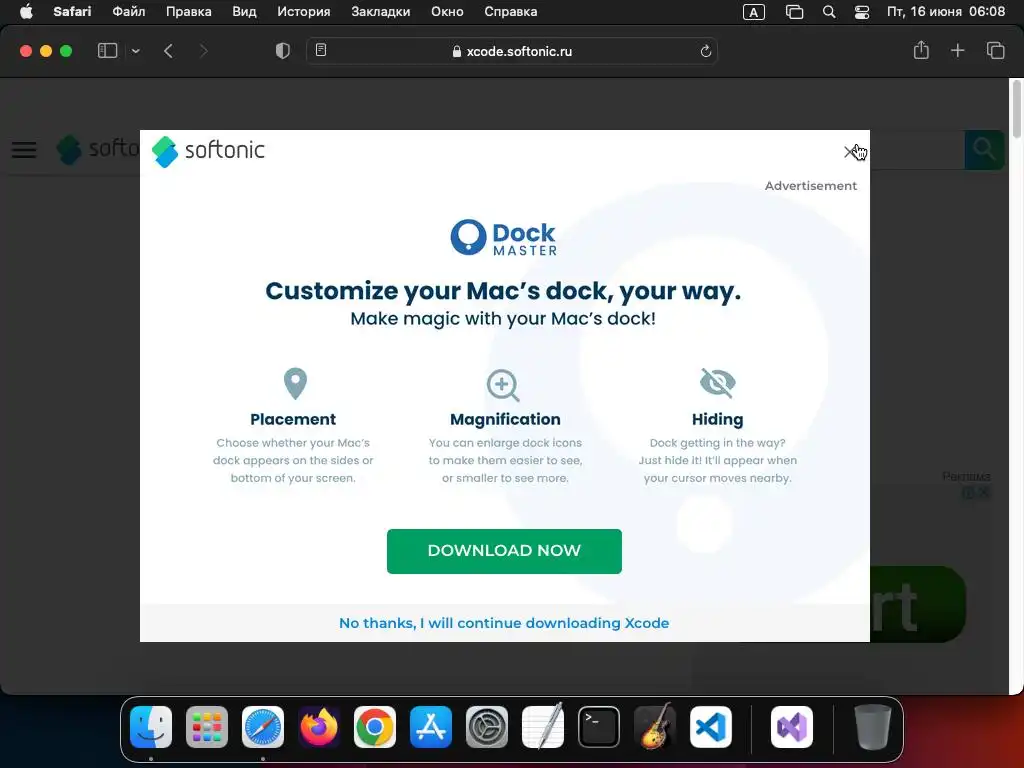Viewport: 1024px width, 768px height.
Task: Open a new Safari tab
Action: pos(957,50)
